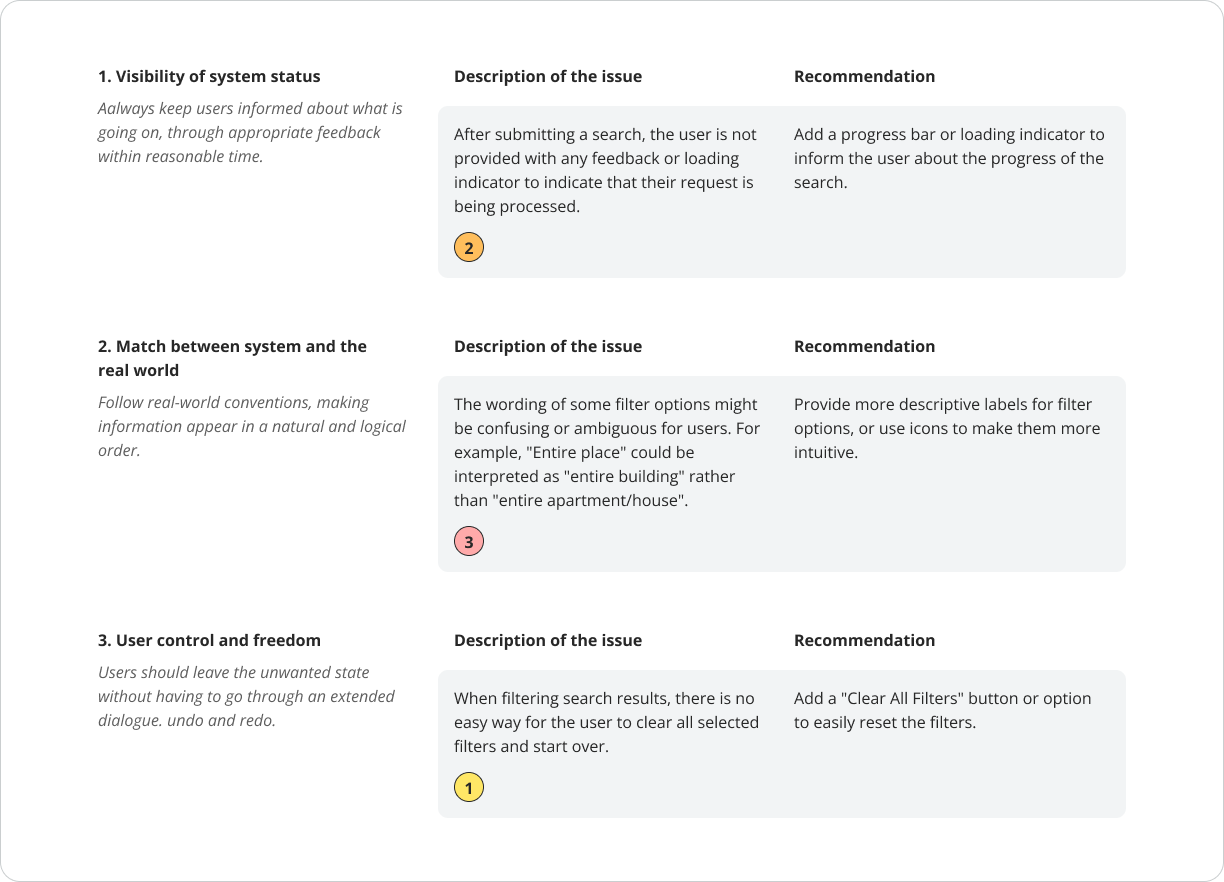Image resolution: width=1224 pixels, height=882 pixels.
Task: Click the recommendation to provide more descriptive labels
Action: coord(947,428)
